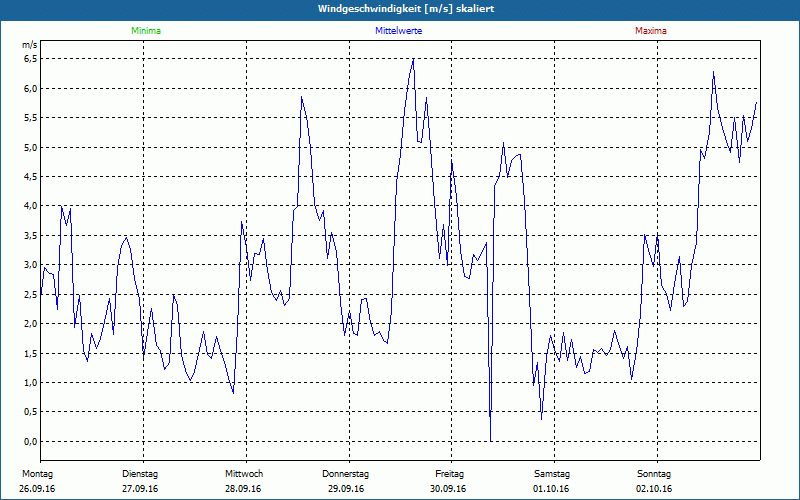Click the 4,5 y-axis value
This screenshot has height=500, width=800.
[31, 177]
